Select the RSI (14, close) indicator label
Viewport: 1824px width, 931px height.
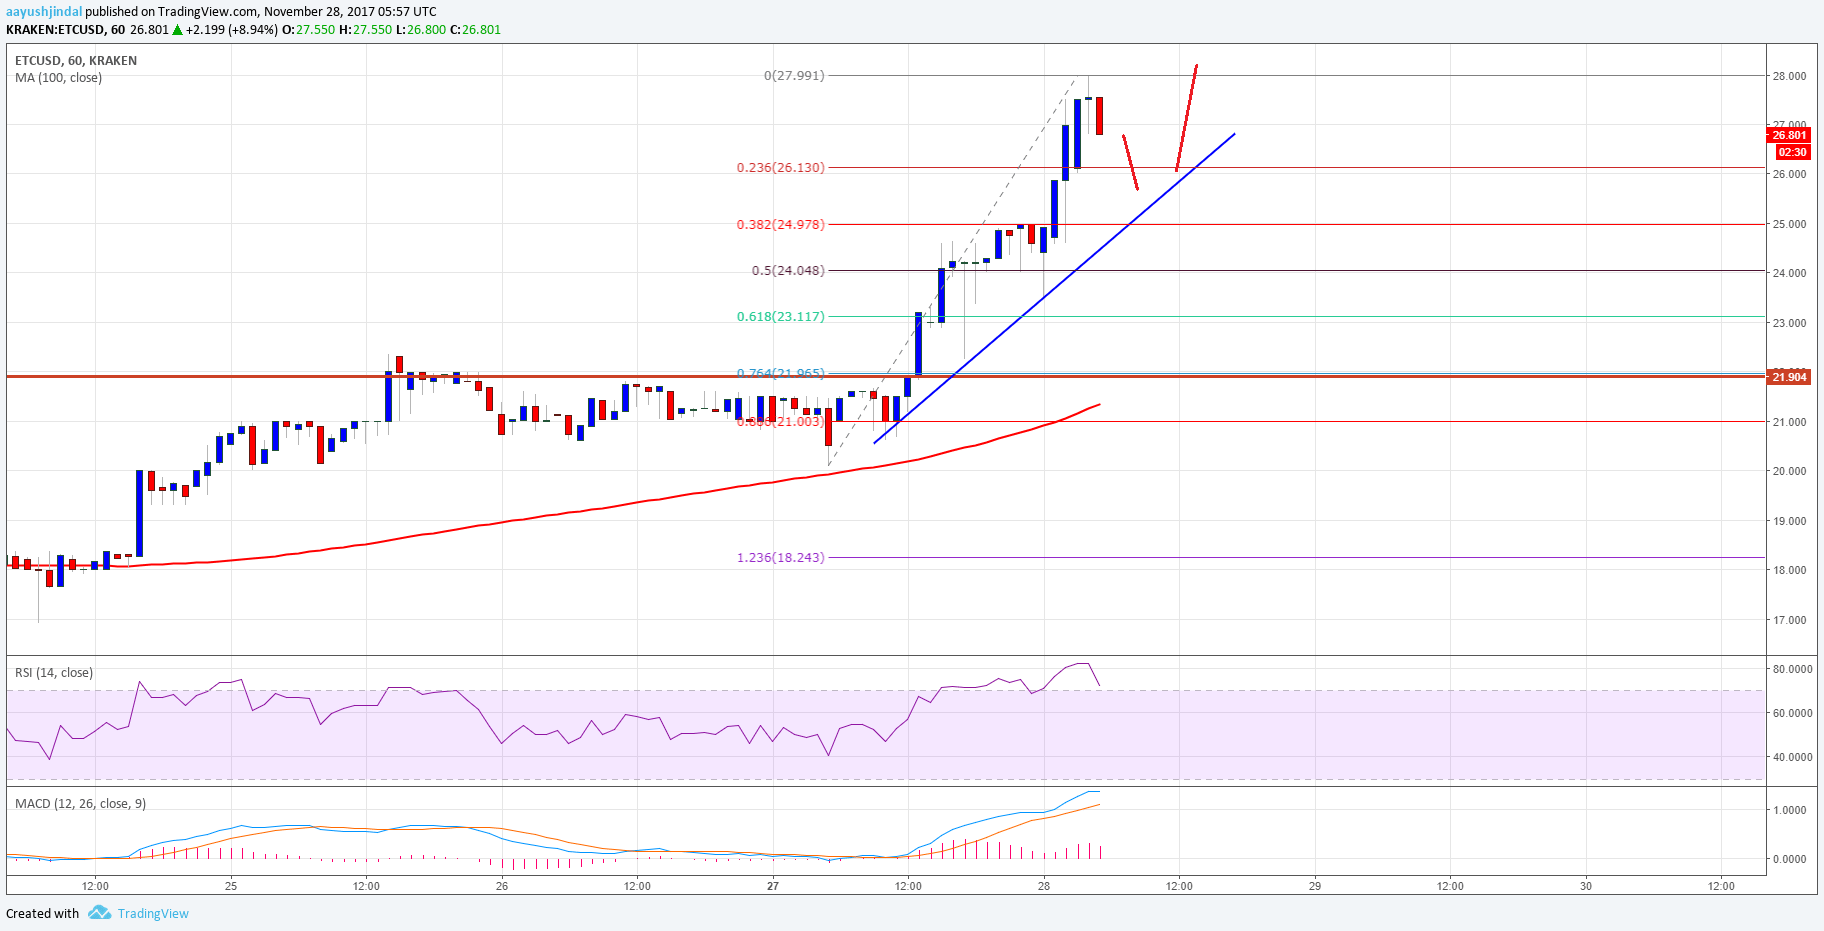tap(54, 673)
